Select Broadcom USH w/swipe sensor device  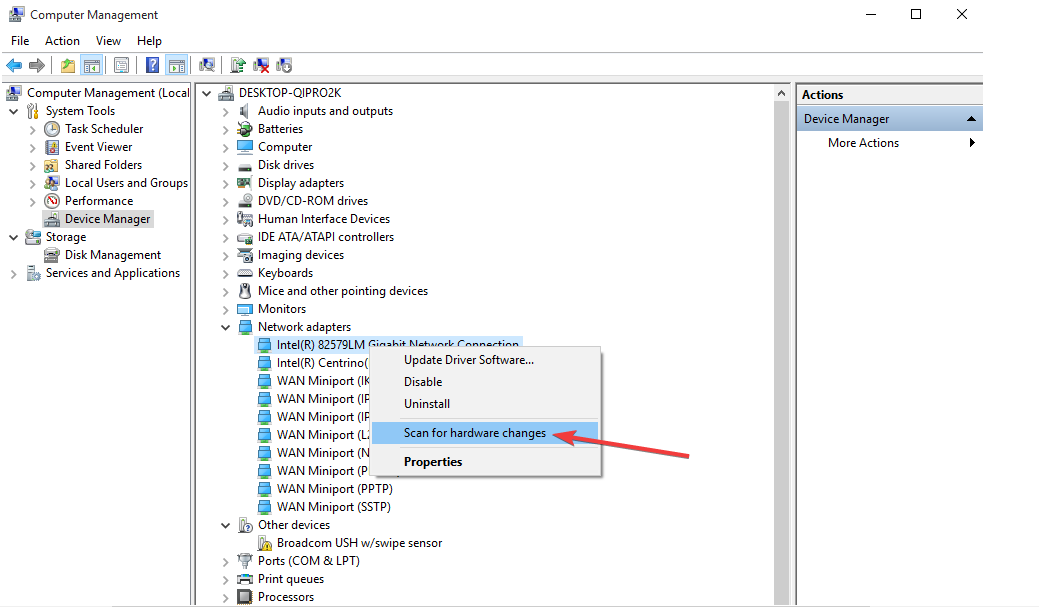tap(359, 543)
